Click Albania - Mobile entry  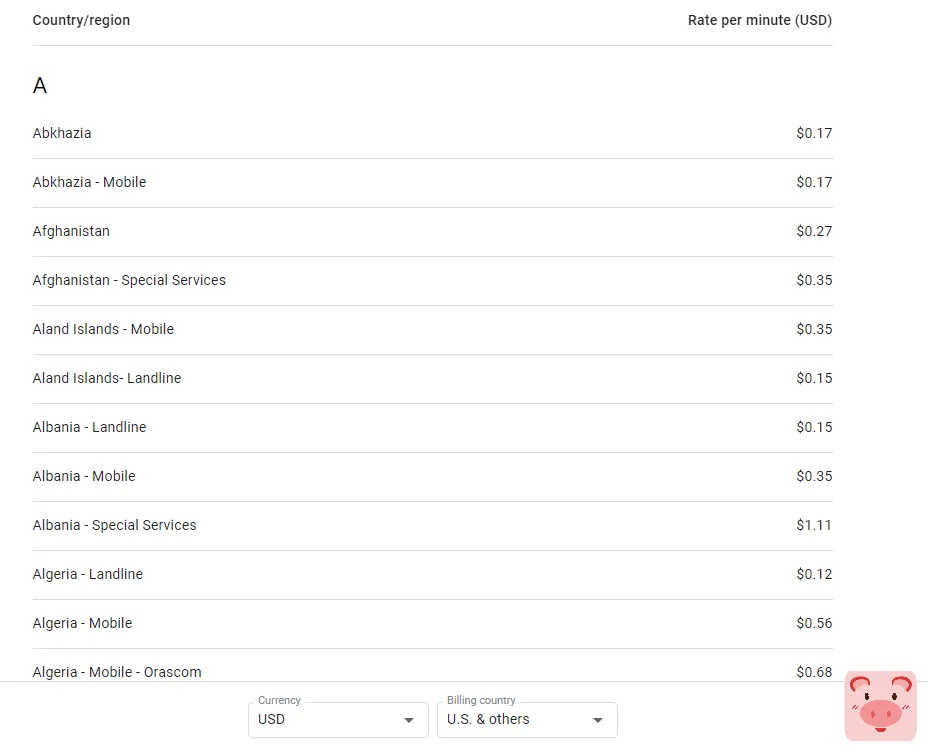click(84, 476)
